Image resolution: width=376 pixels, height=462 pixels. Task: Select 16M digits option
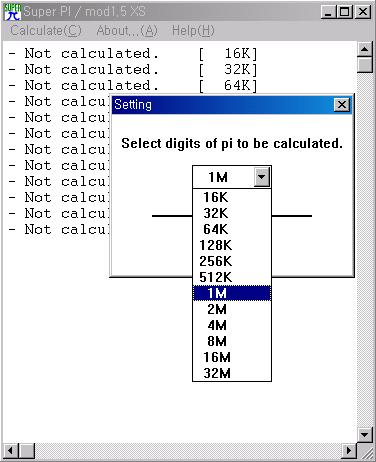tap(232, 357)
